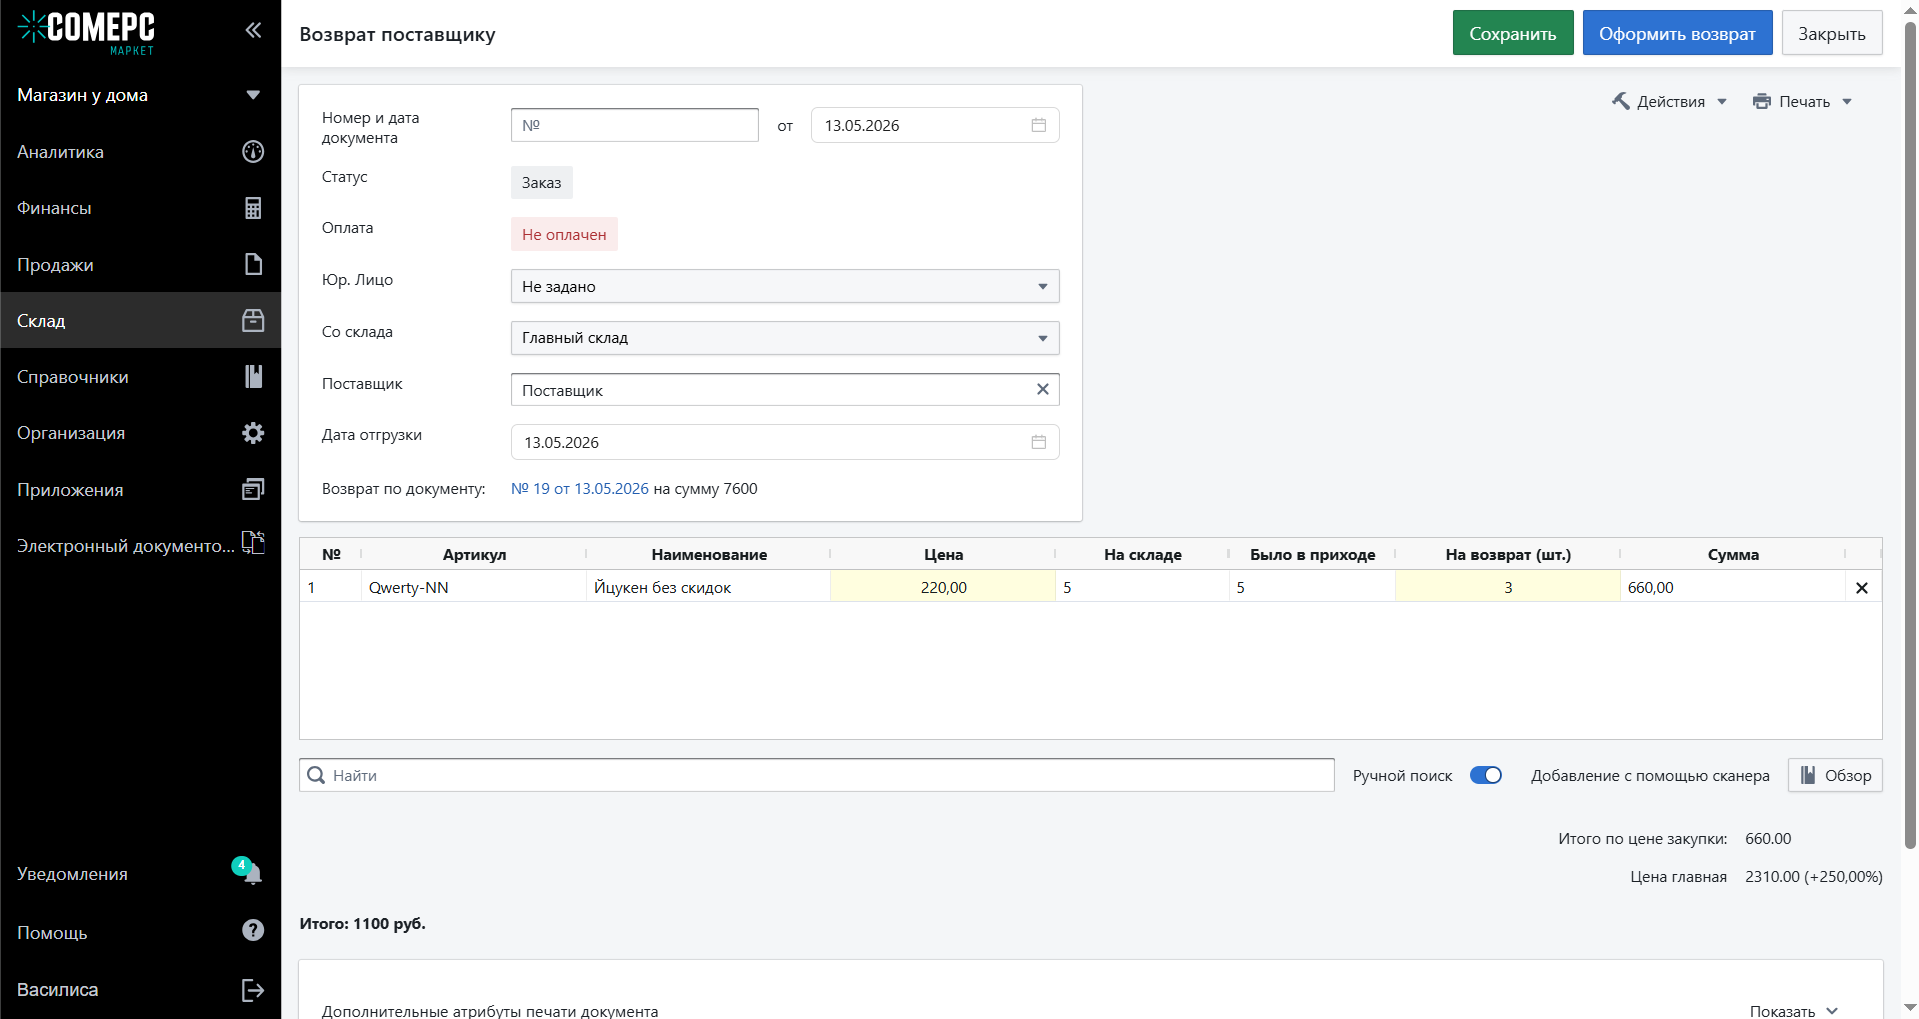Viewport: 1919px width, 1019px height.
Task: Click Артикул column header
Action: pyautogui.click(x=474, y=554)
